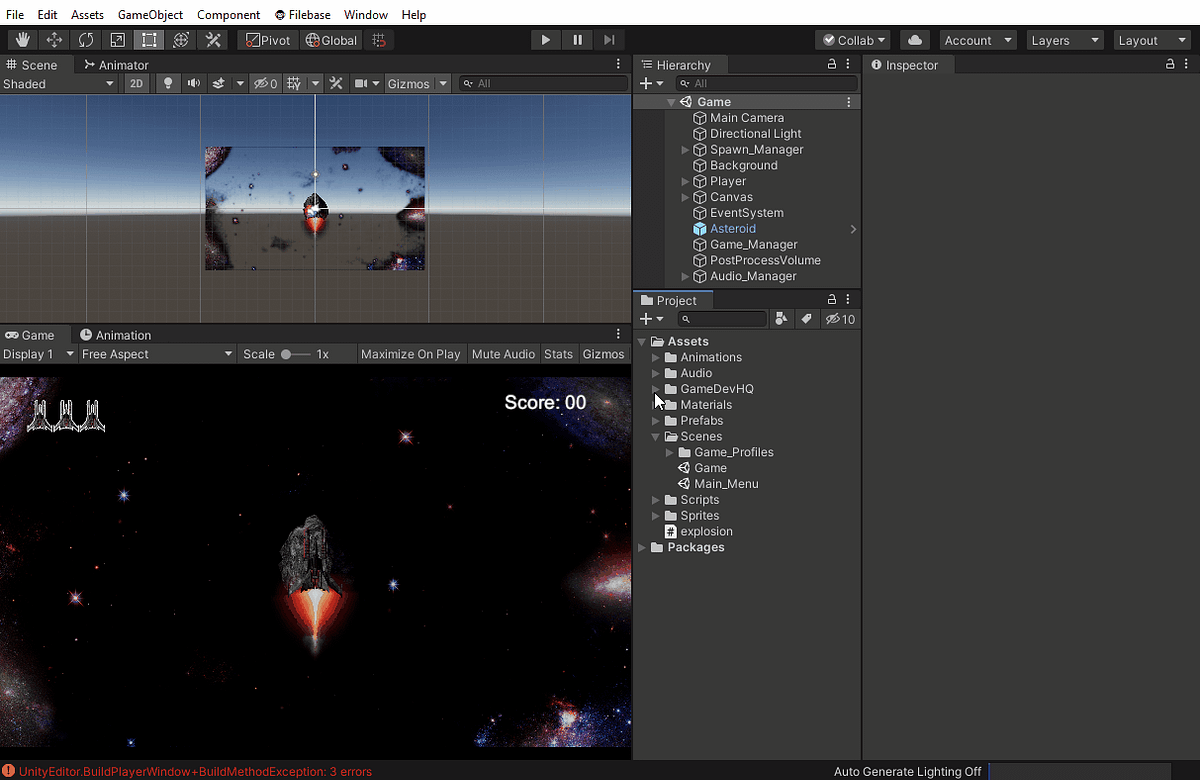Click search by label tag icon in Project
Screen dimensions: 1200x780
tap(806, 319)
